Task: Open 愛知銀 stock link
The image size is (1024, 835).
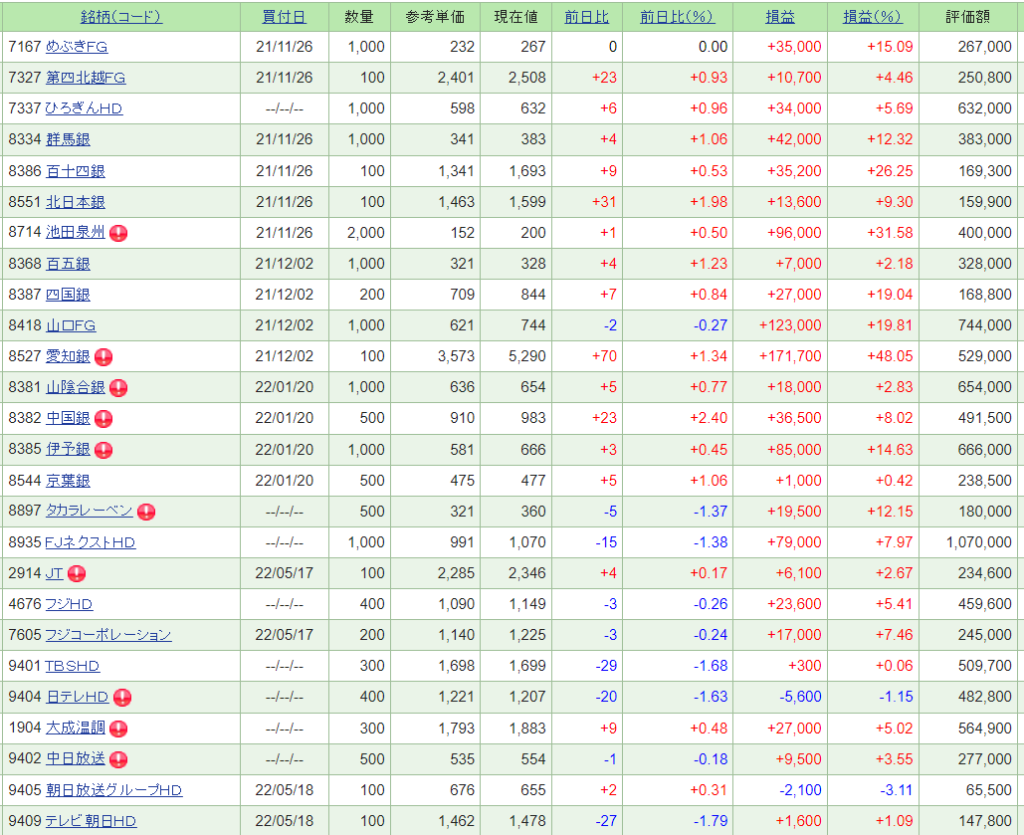Action: point(68,356)
